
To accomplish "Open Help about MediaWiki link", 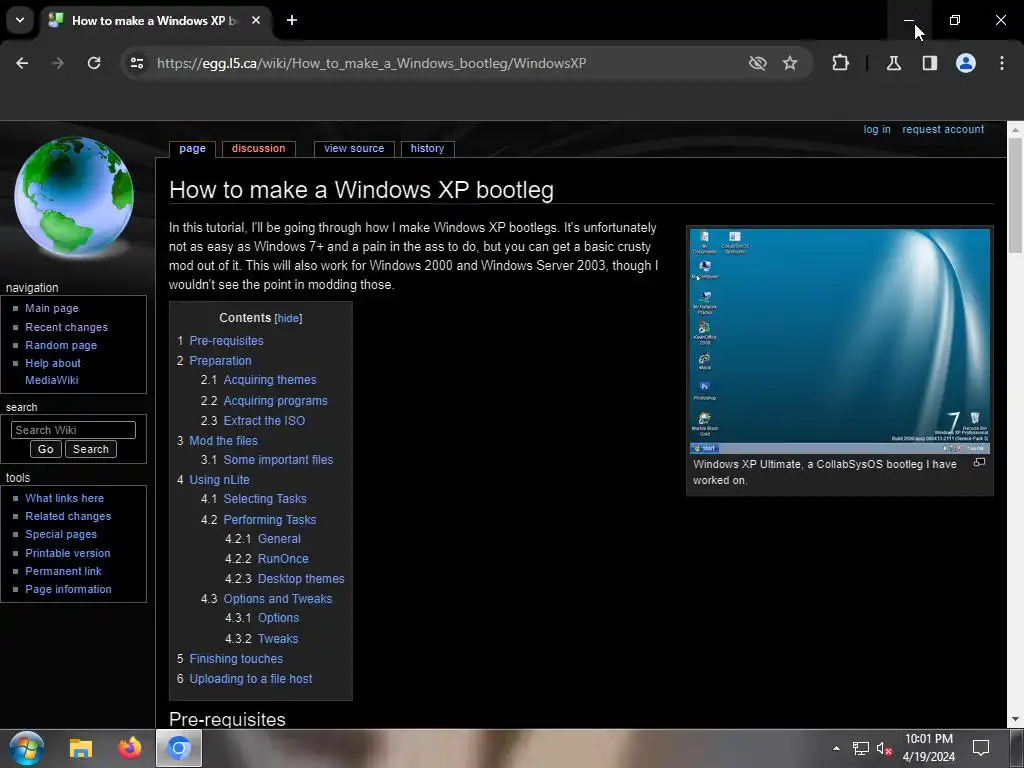I will (52, 372).
